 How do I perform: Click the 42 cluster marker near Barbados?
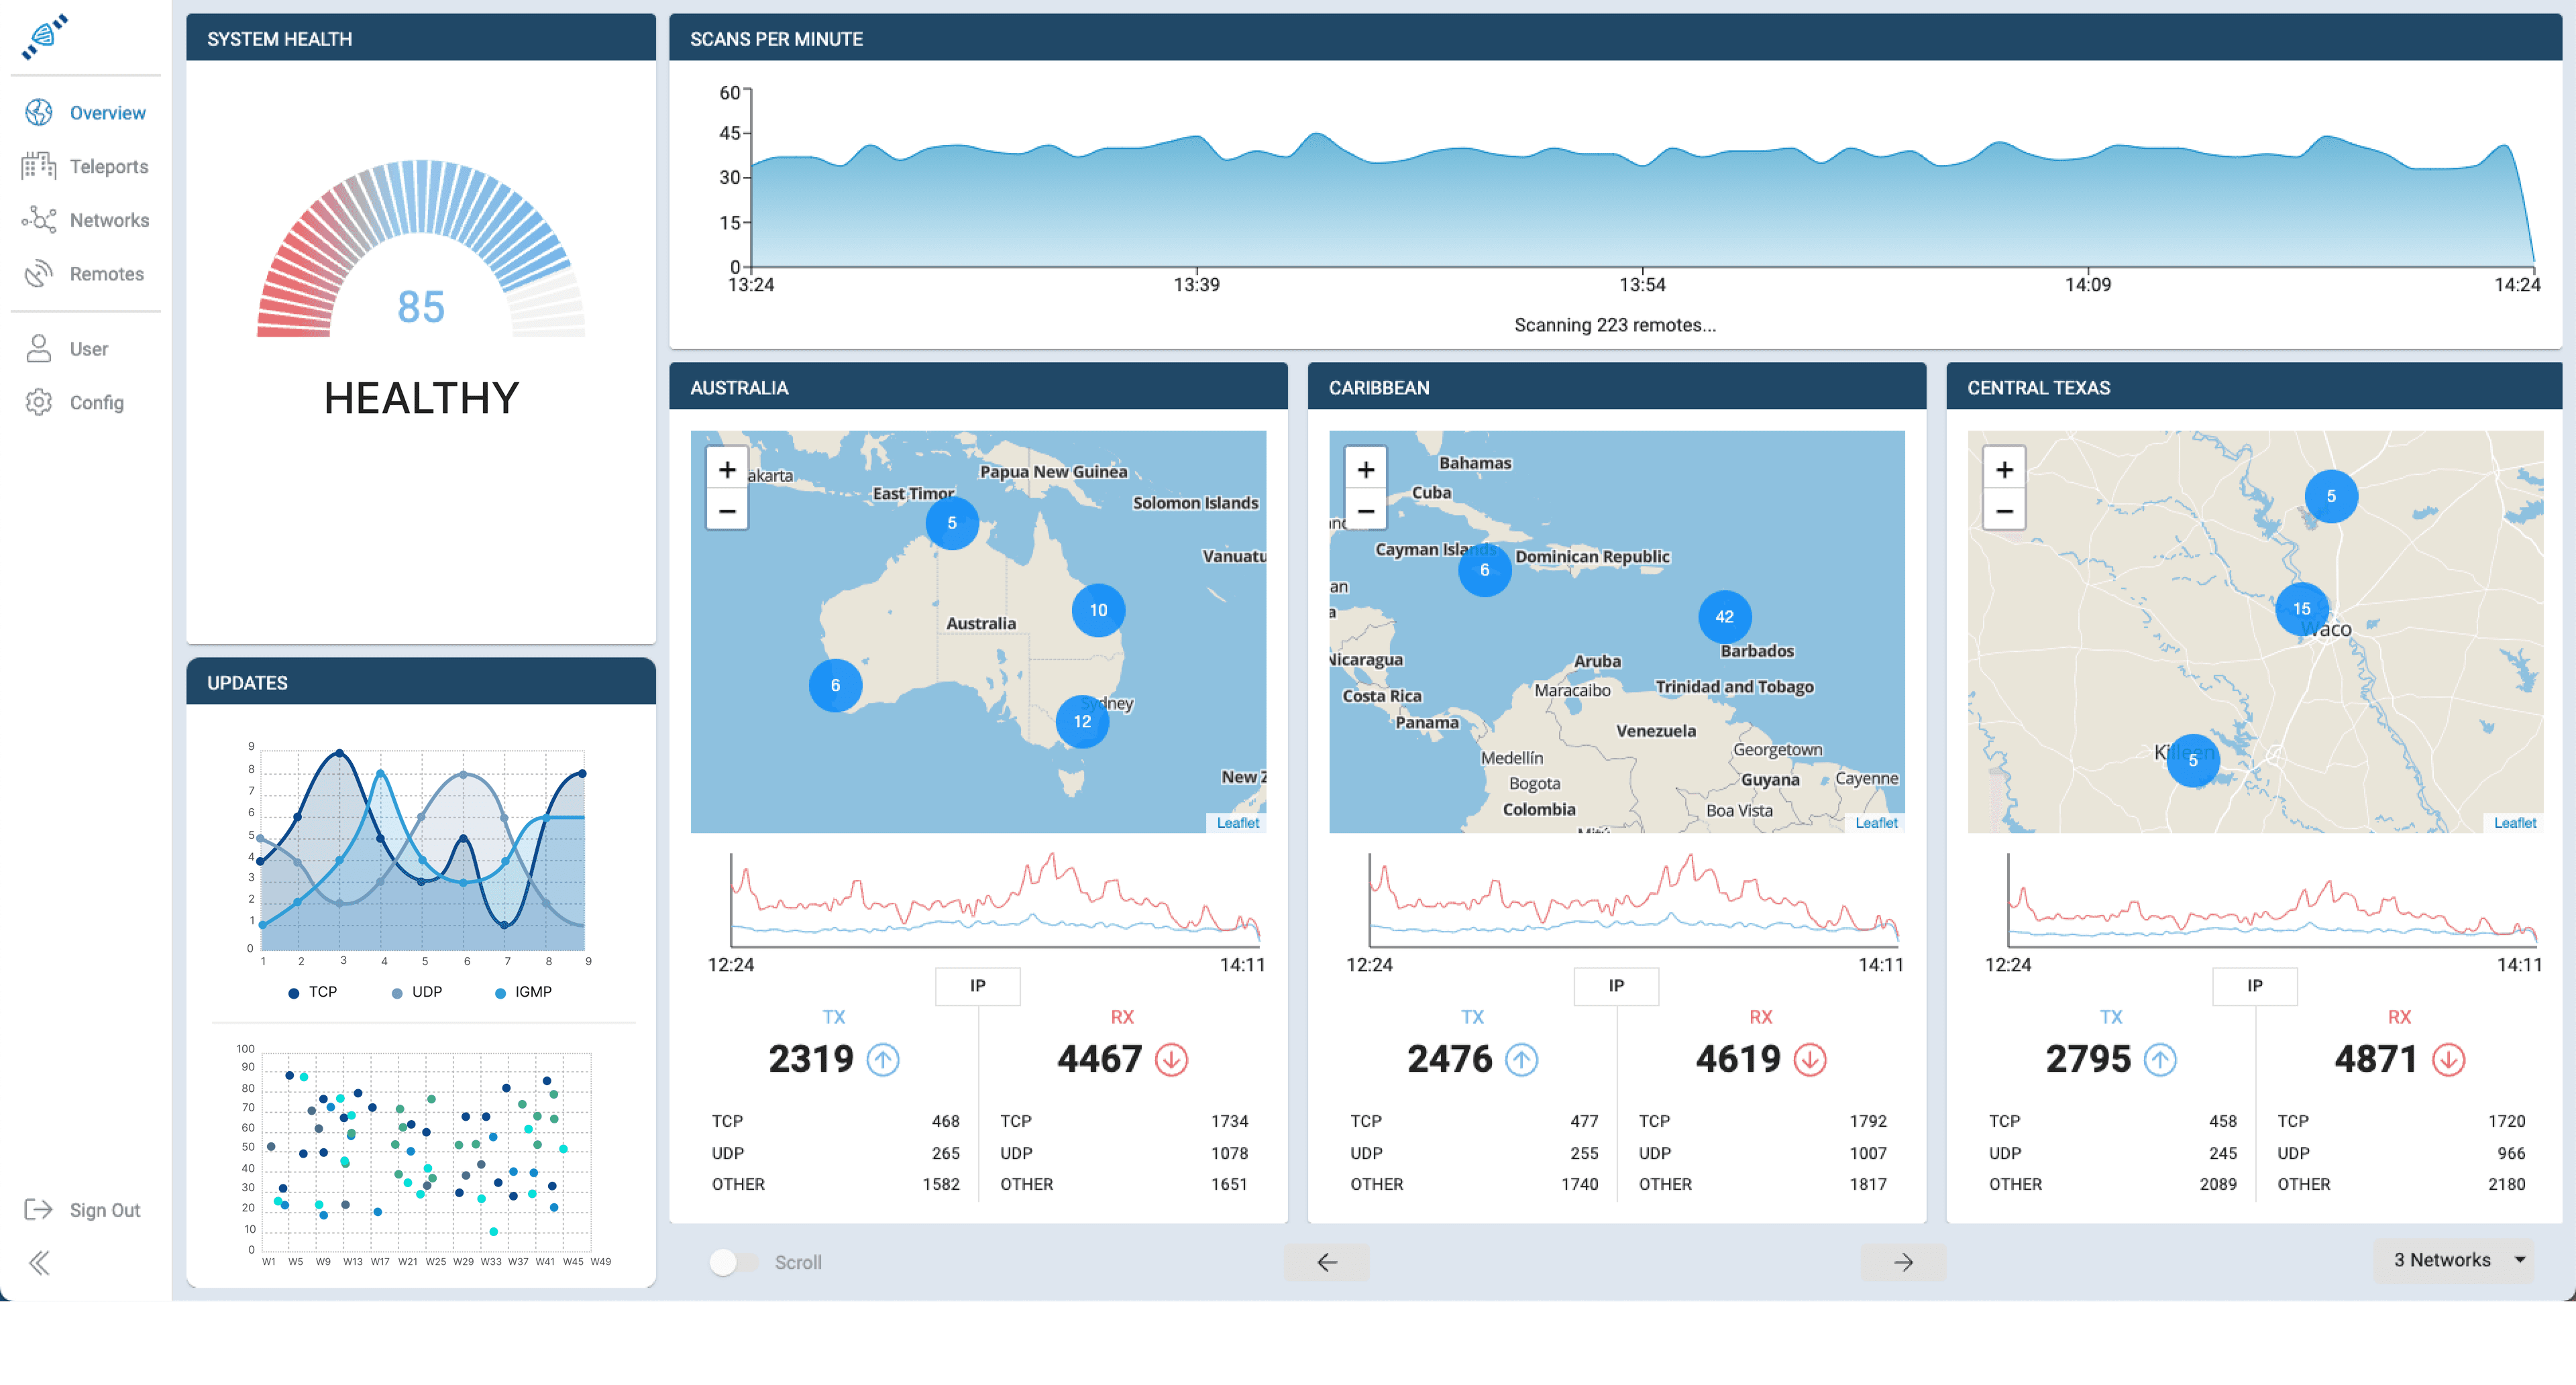point(1724,617)
